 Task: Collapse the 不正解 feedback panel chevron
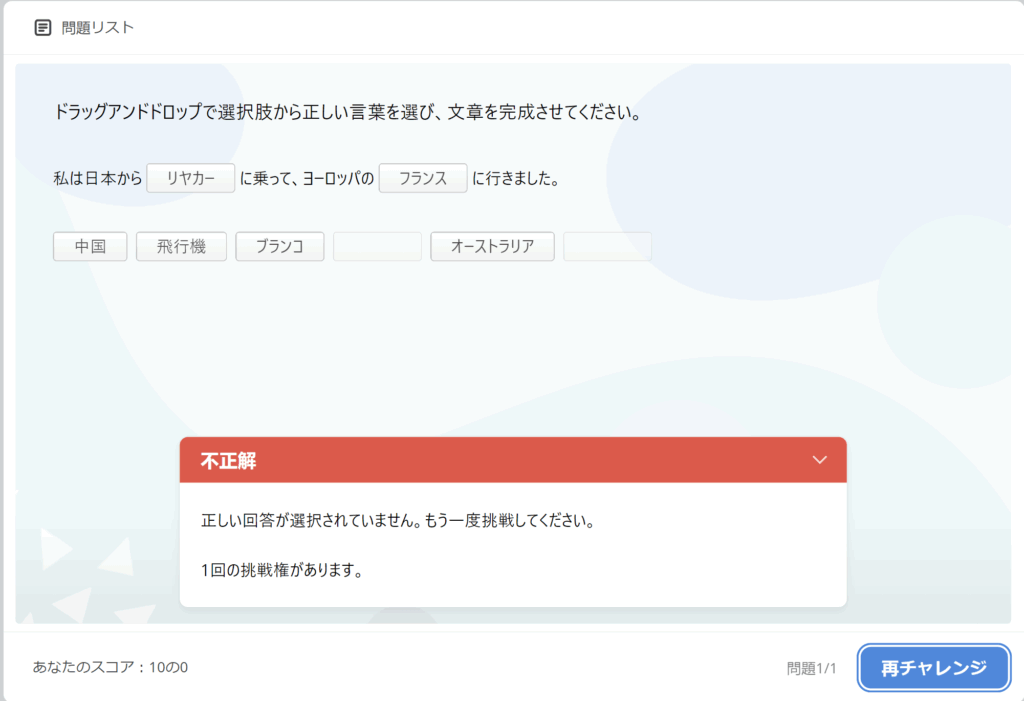[820, 460]
